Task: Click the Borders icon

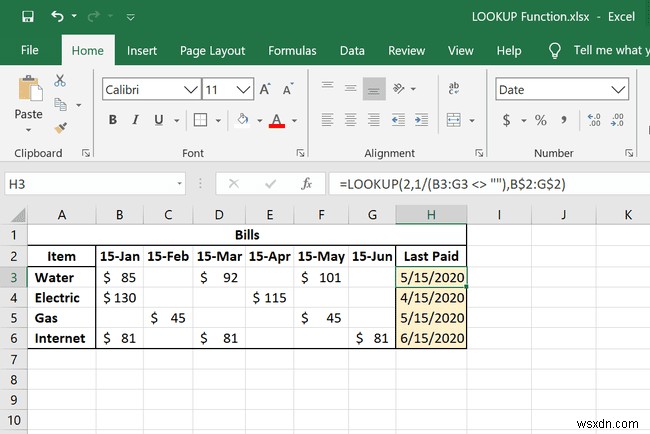Action: coord(200,120)
